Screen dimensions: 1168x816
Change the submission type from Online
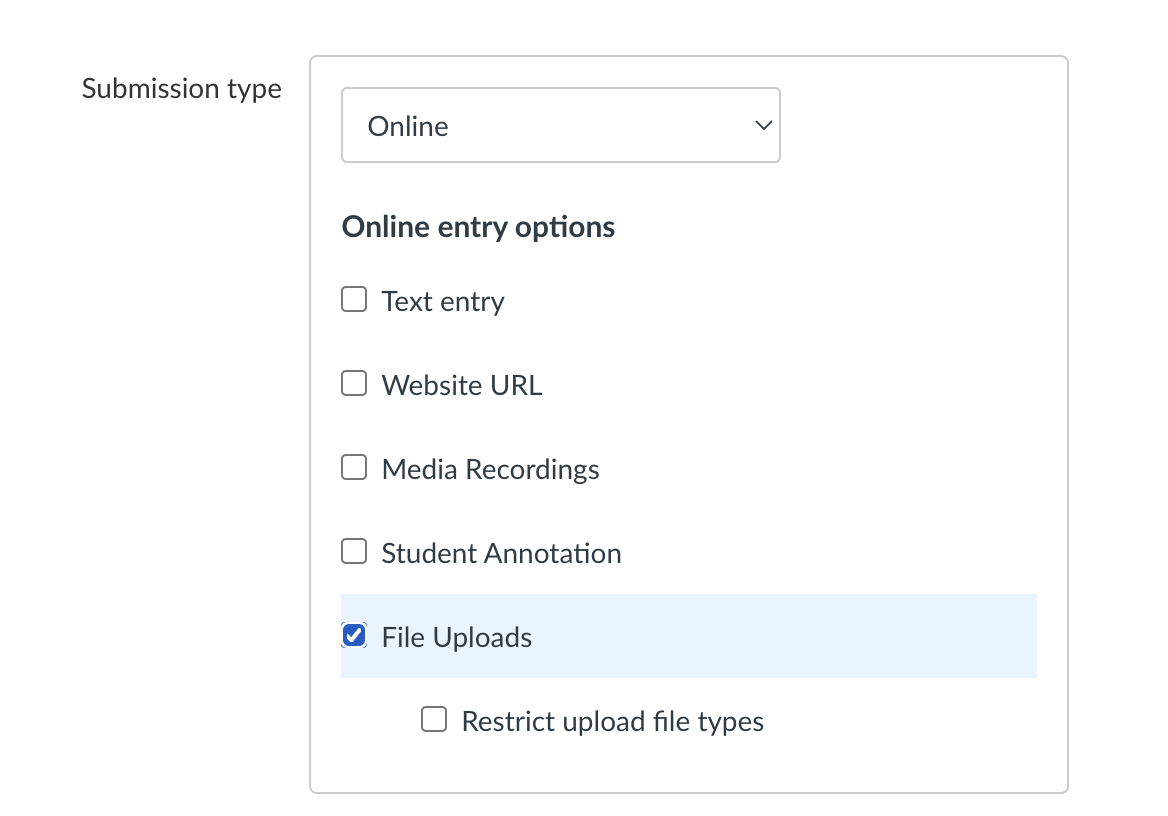tap(560, 124)
